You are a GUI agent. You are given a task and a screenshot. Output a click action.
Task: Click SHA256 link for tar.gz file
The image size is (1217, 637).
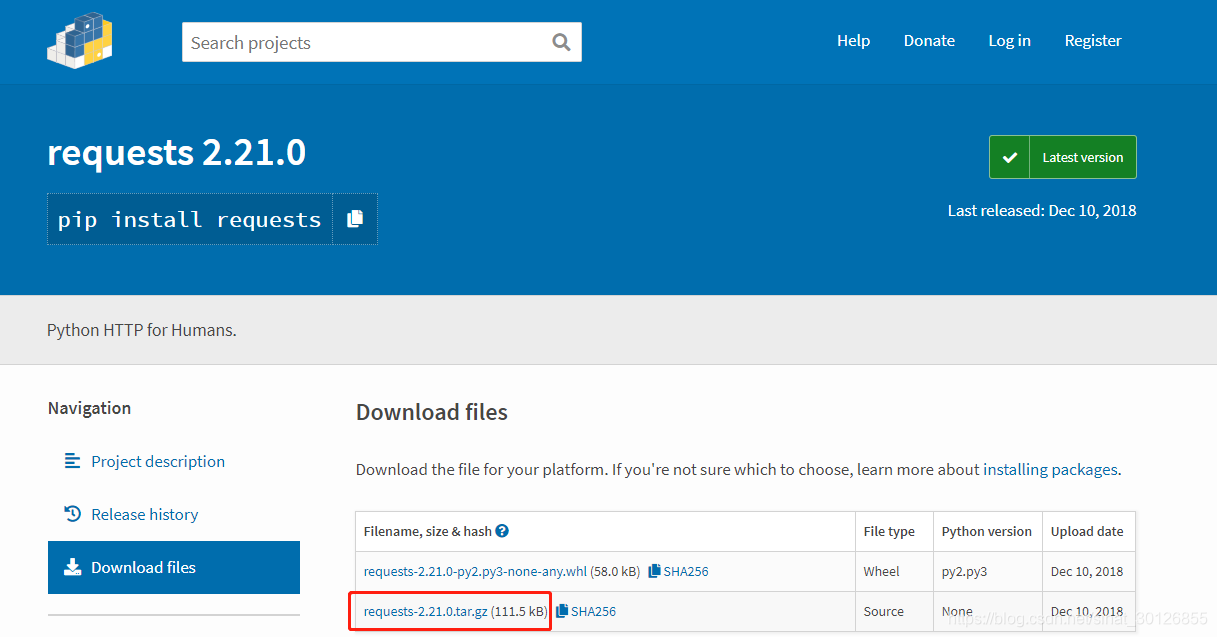pyautogui.click(x=594, y=611)
